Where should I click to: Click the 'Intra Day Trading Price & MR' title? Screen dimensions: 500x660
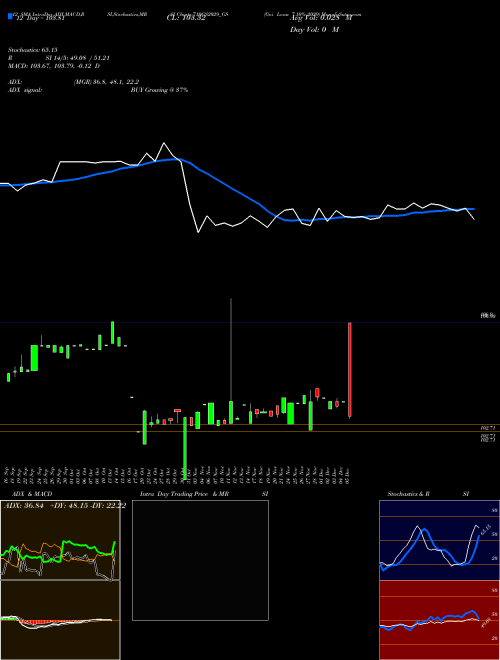[x=184, y=494]
